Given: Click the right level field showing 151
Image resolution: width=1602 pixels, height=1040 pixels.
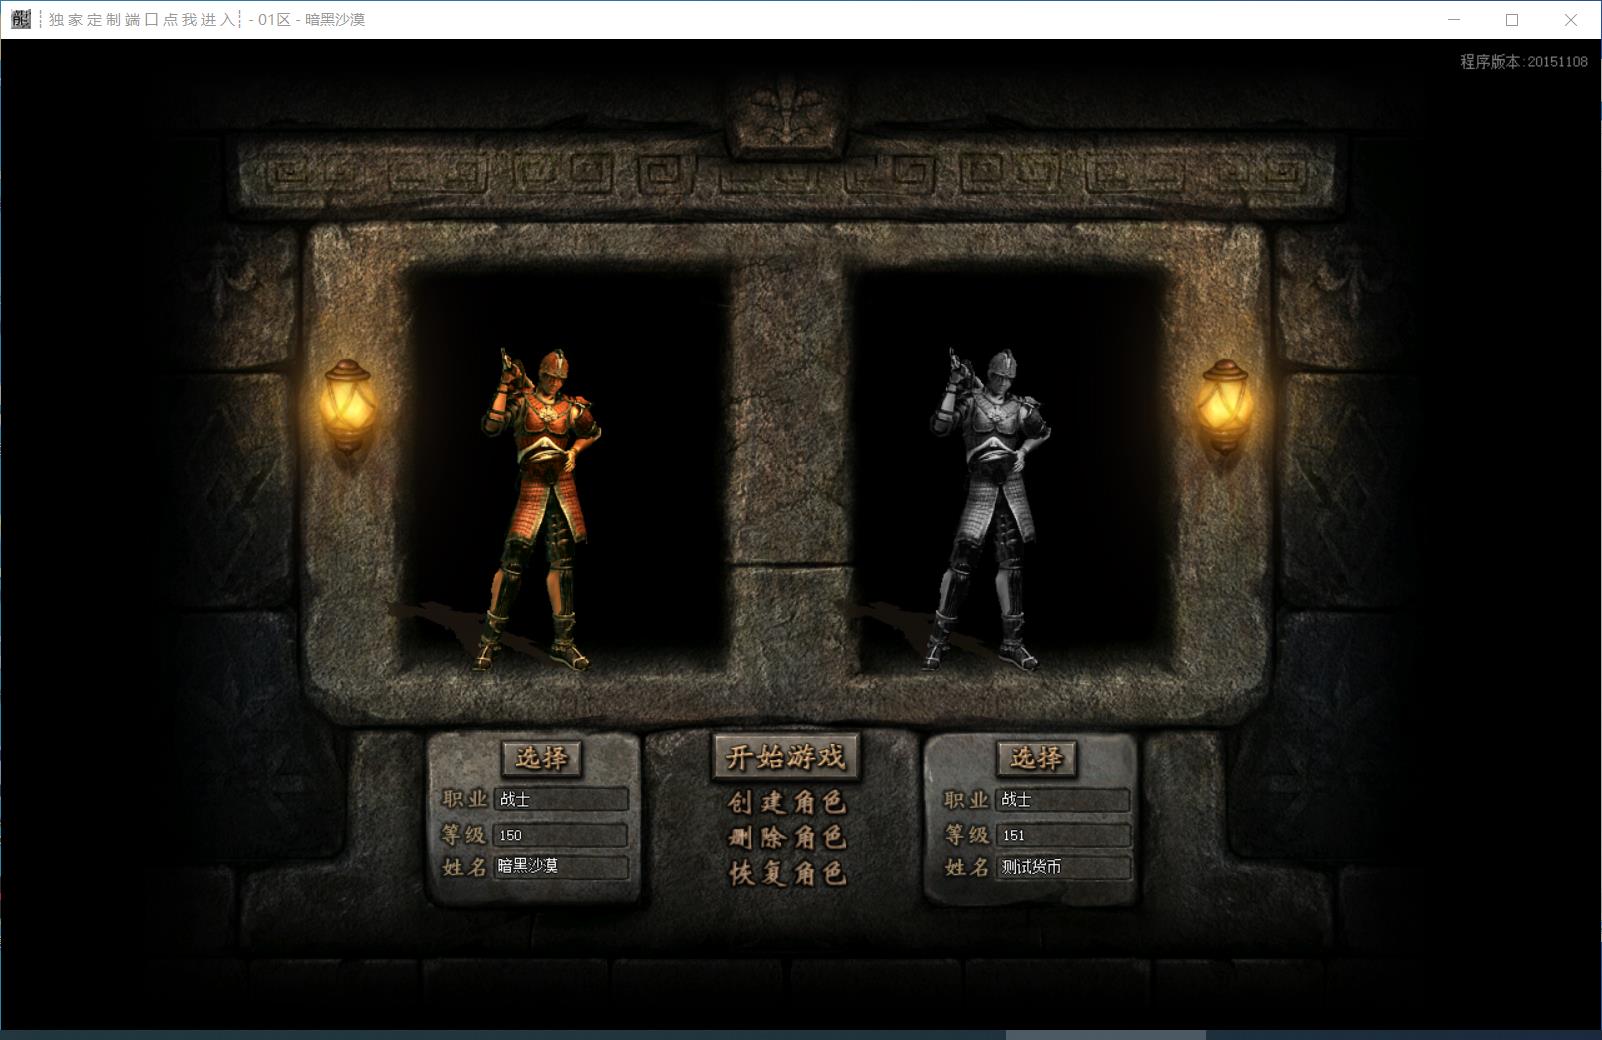Looking at the screenshot, I should pyautogui.click(x=1064, y=835).
